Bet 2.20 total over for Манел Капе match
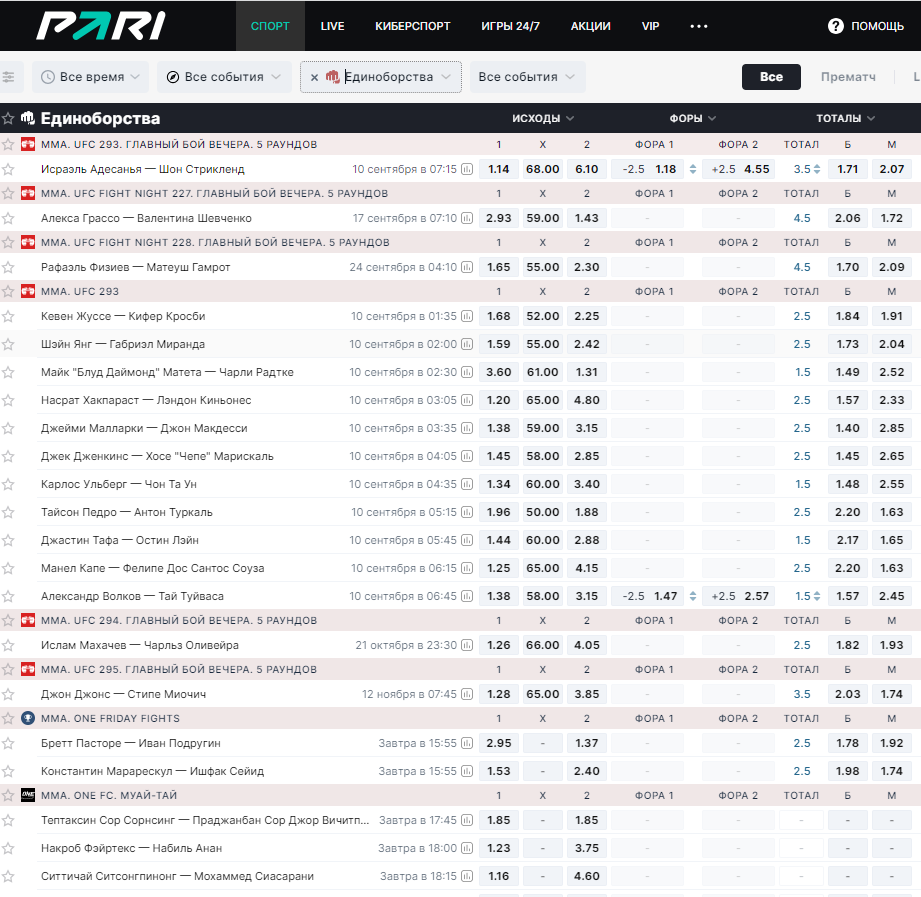Image resolution: width=921 pixels, height=897 pixels. tap(848, 568)
